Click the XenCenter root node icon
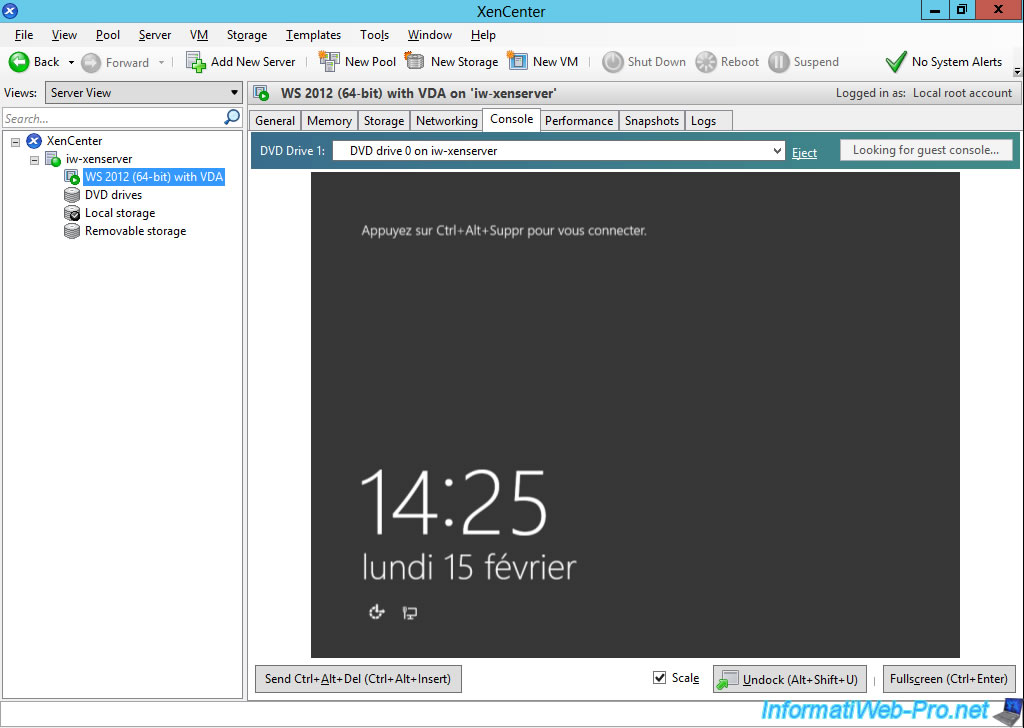The height and width of the screenshot is (728, 1024). pyautogui.click(x=34, y=140)
